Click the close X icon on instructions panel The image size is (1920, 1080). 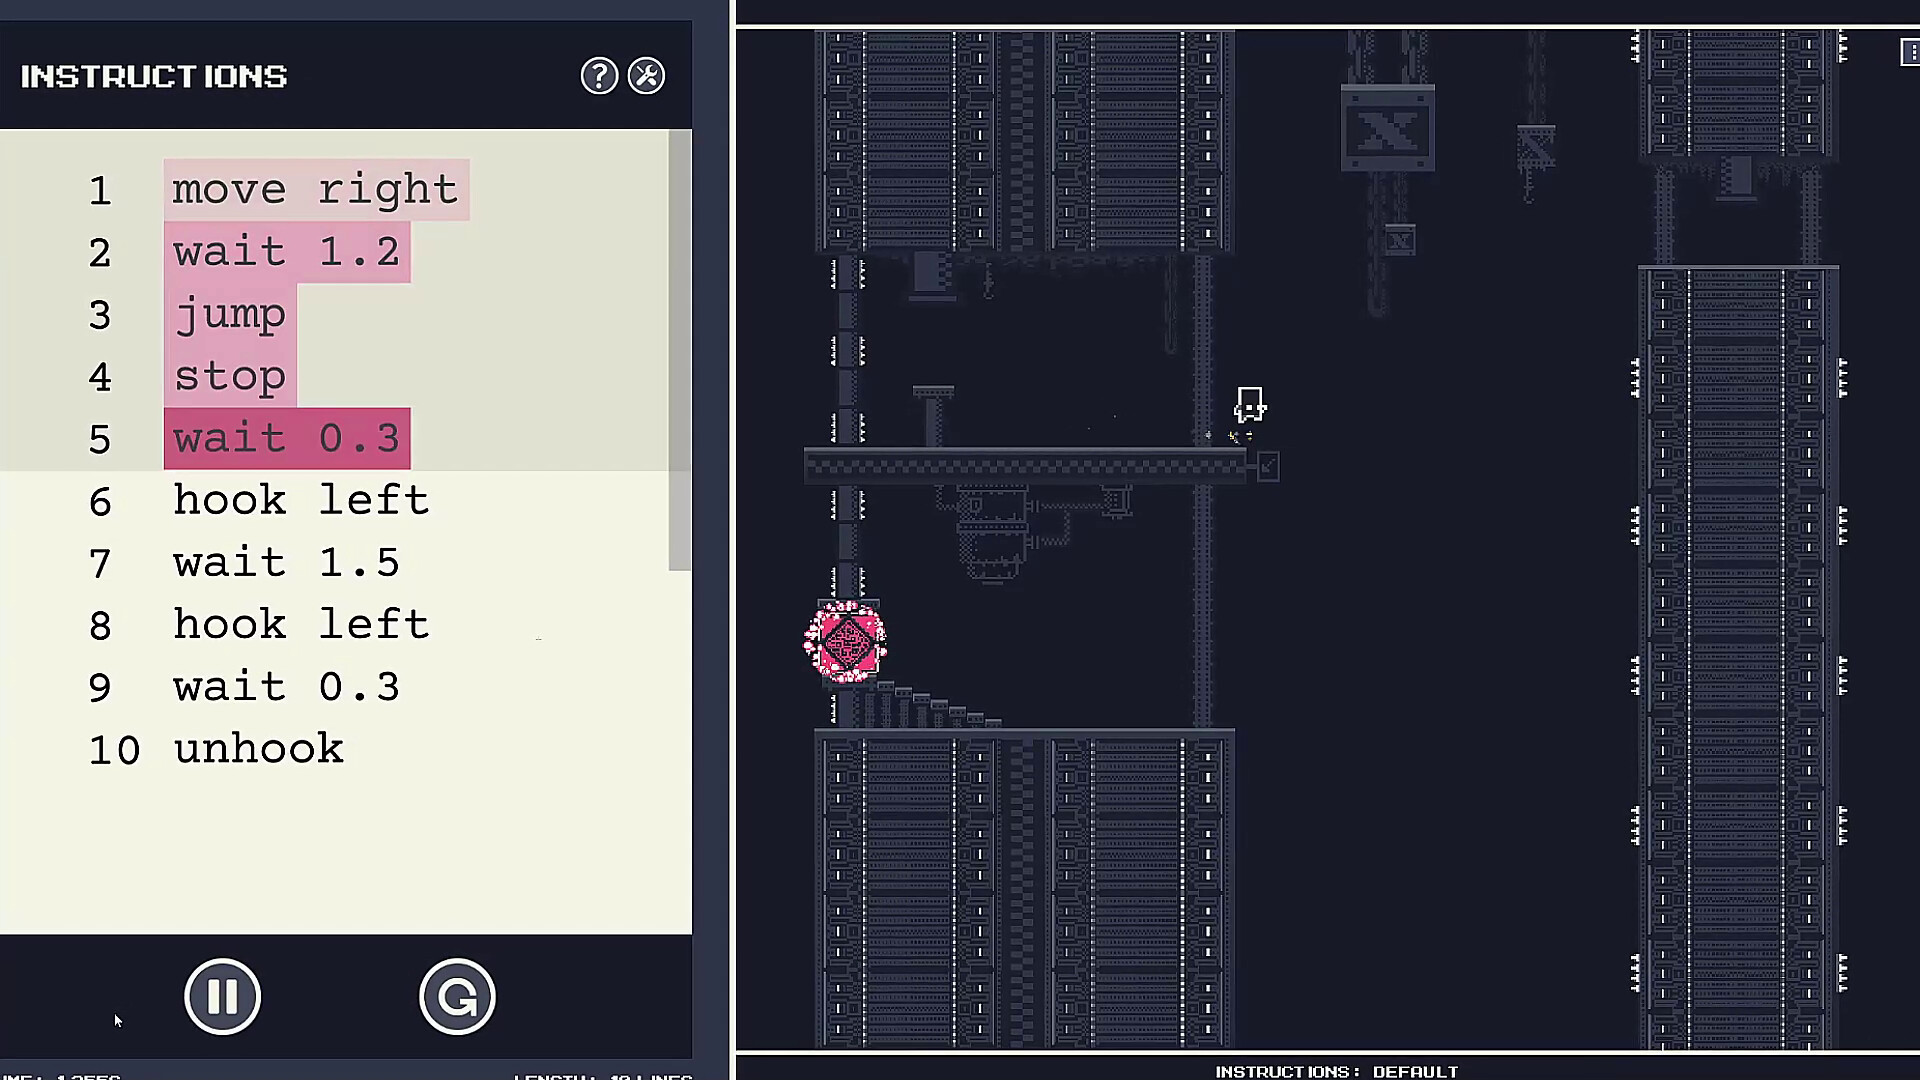pos(647,75)
